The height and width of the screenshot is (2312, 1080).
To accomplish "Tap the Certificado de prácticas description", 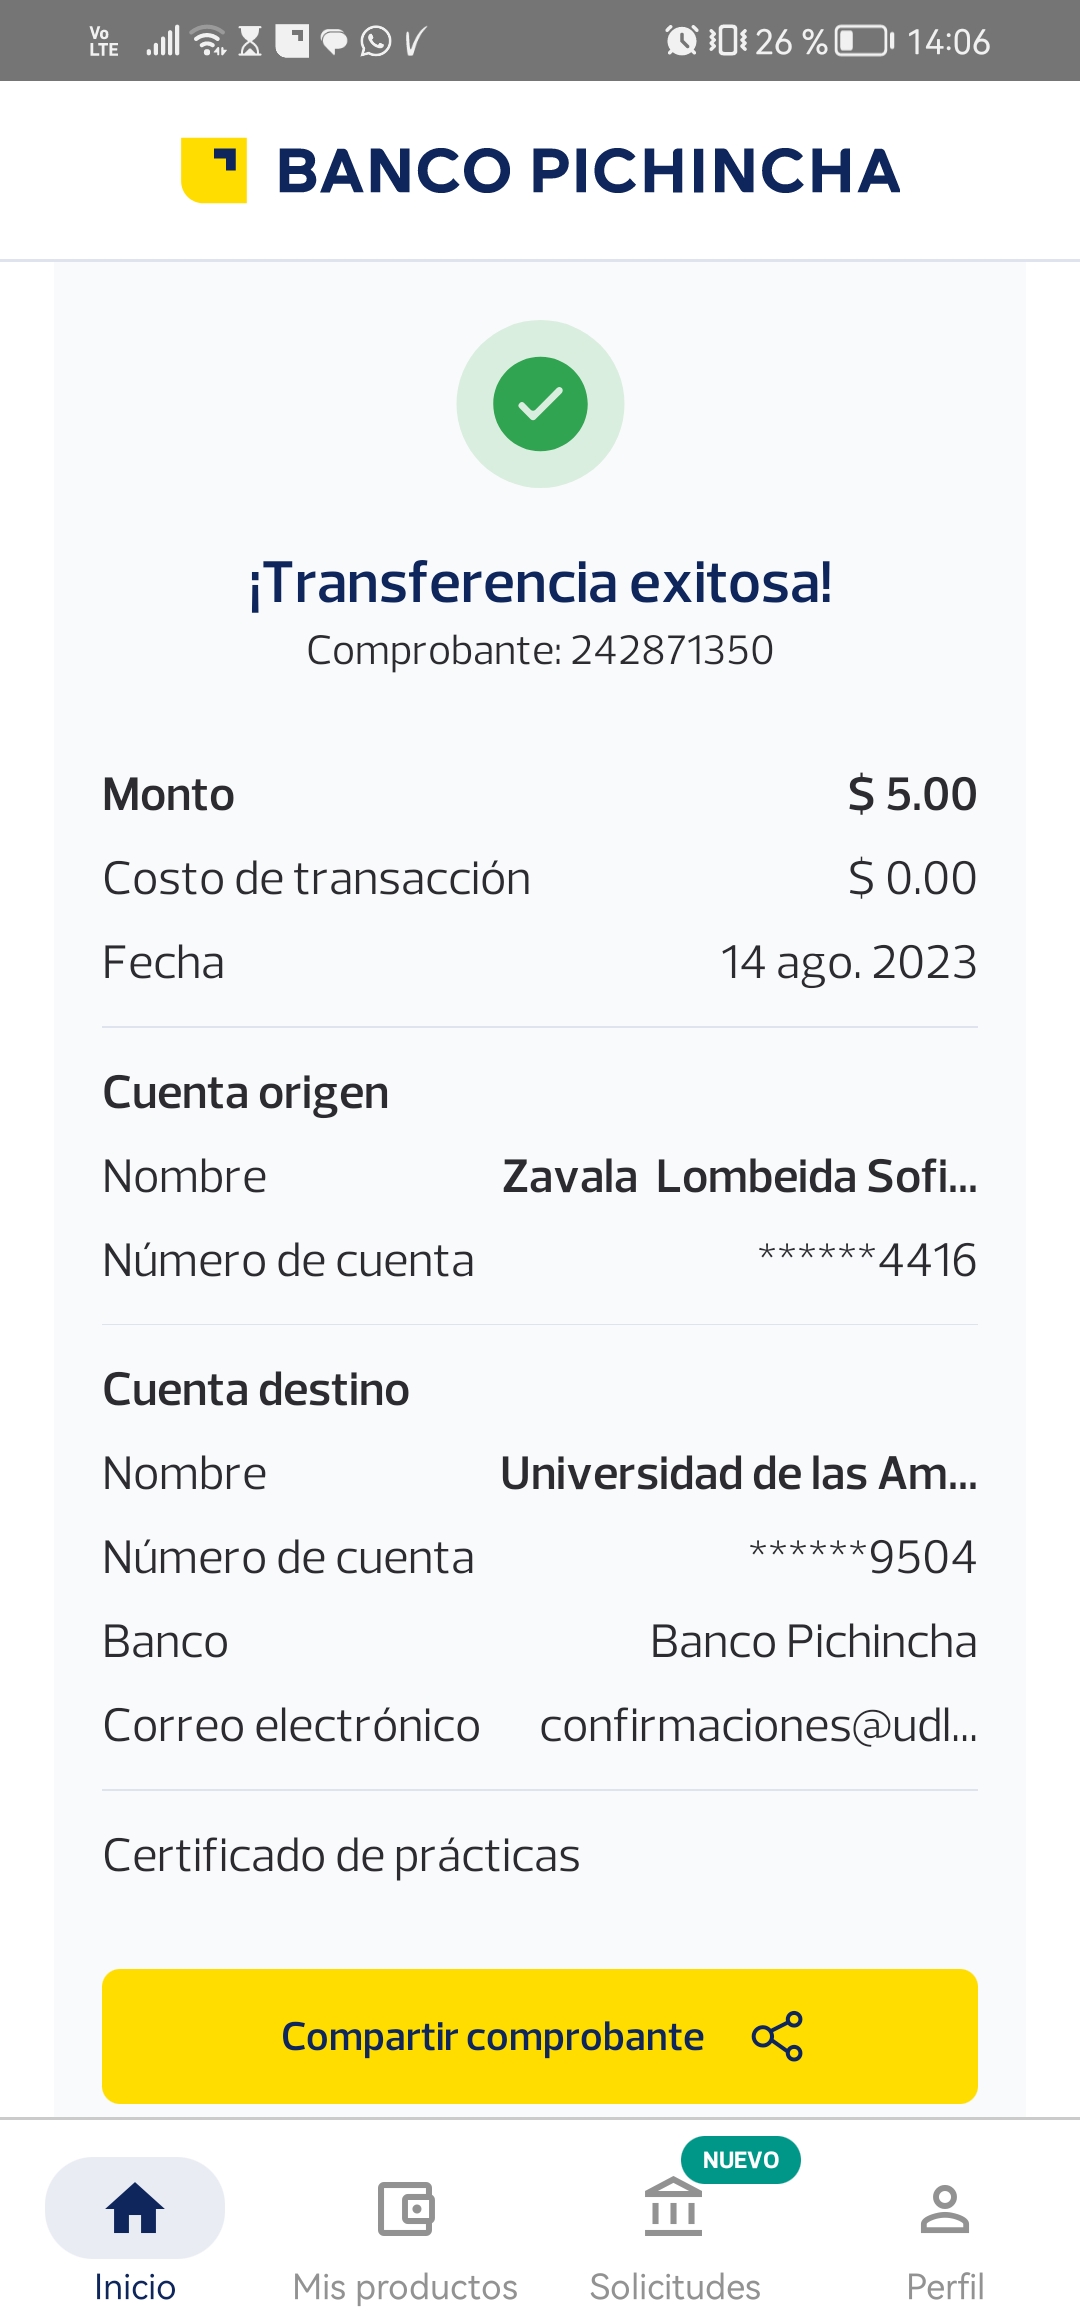I will tap(342, 1856).
